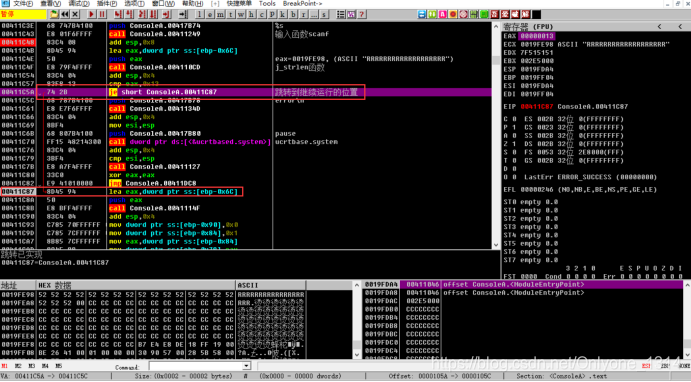Open the 插件(P) menu
Screen dimensions: 691x382
(x=107, y=4)
